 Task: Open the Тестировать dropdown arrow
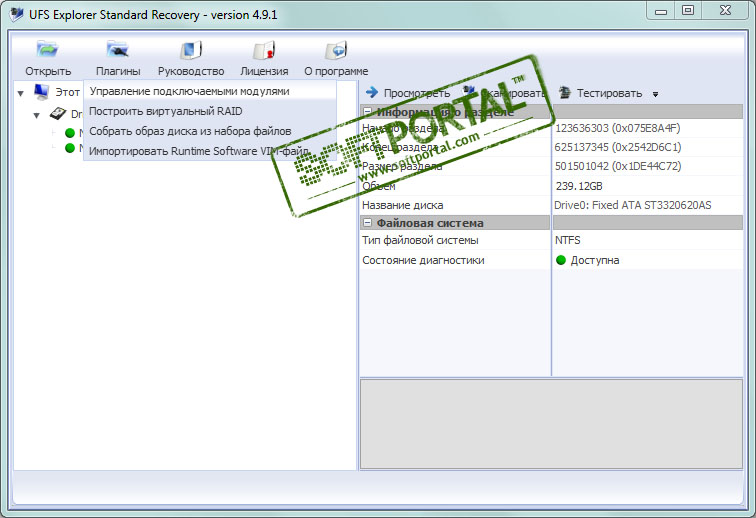click(x=655, y=95)
